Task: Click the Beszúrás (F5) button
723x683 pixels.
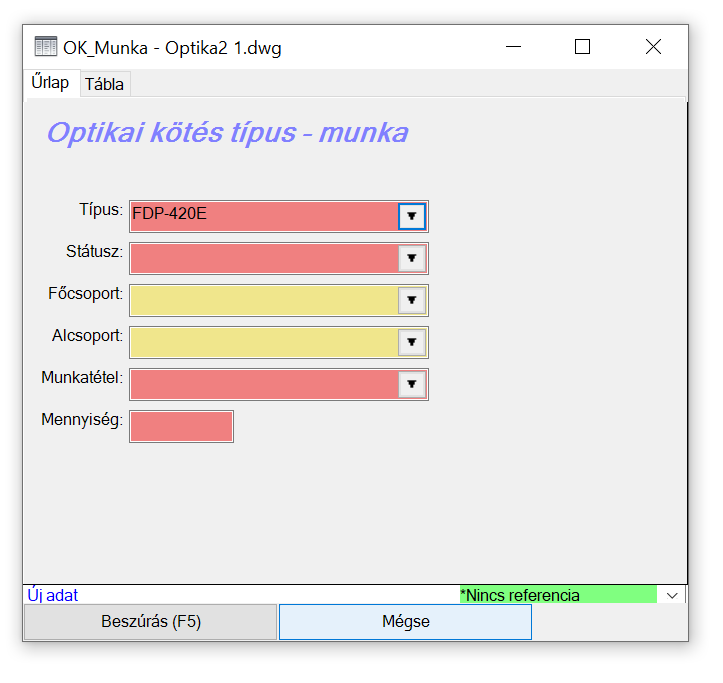Action: click(x=151, y=622)
